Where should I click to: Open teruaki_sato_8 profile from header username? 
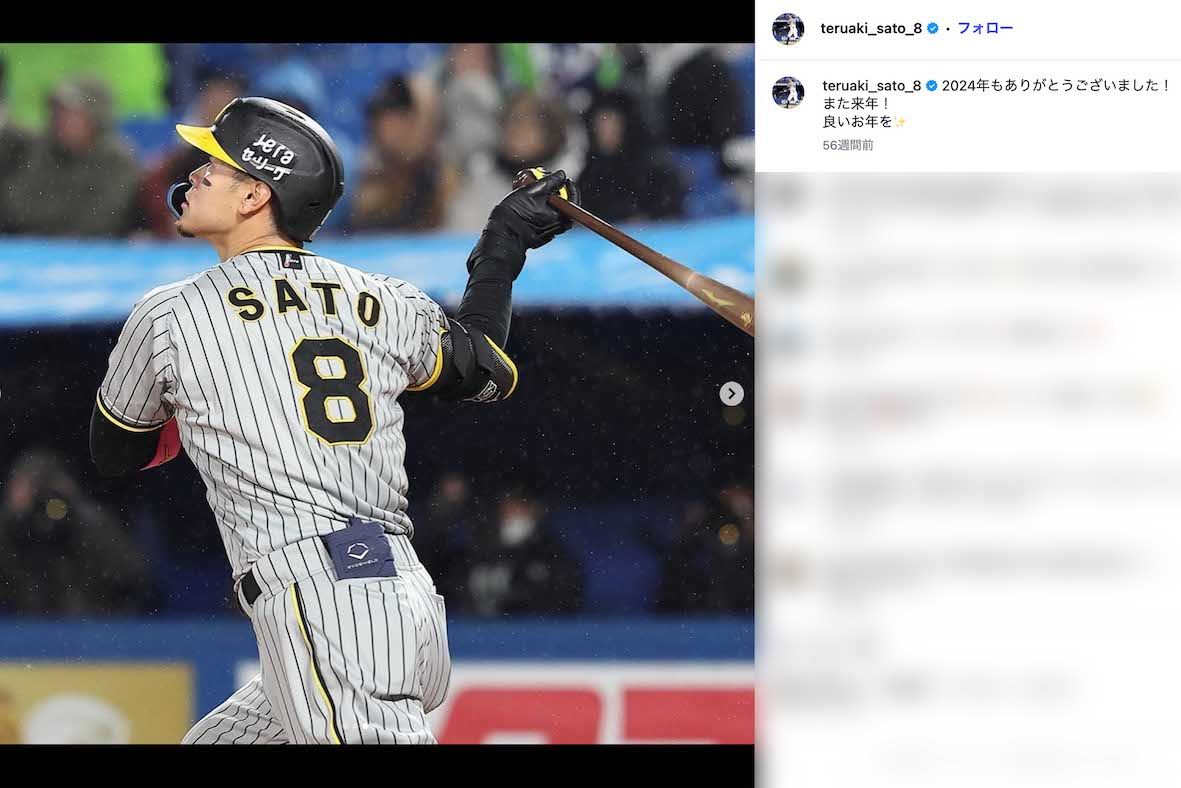coord(871,29)
